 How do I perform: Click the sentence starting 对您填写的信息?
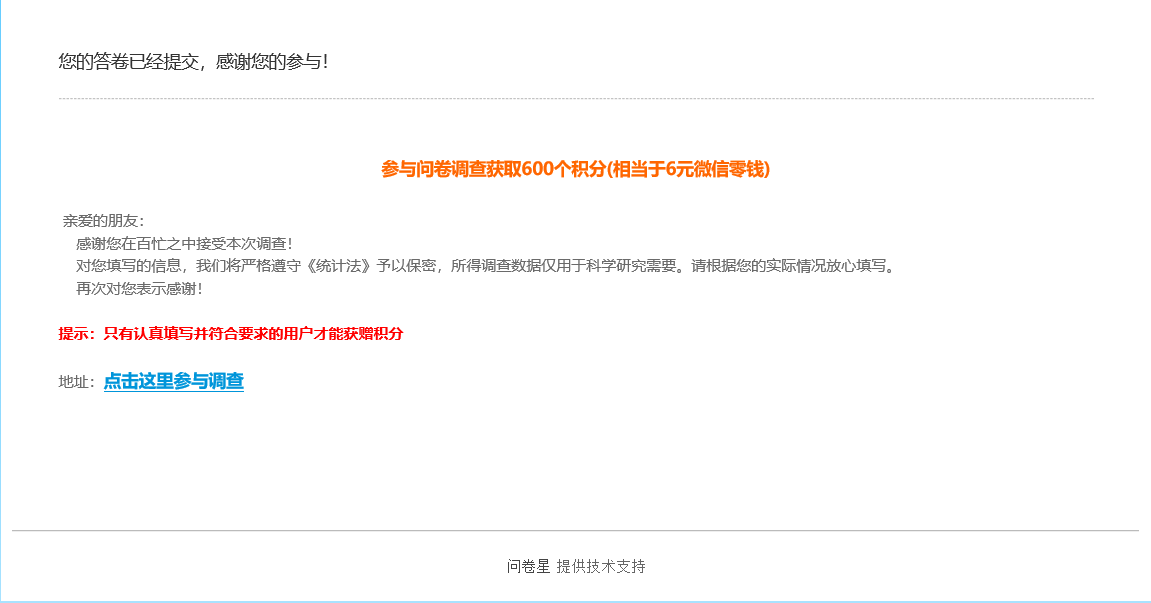click(487, 266)
